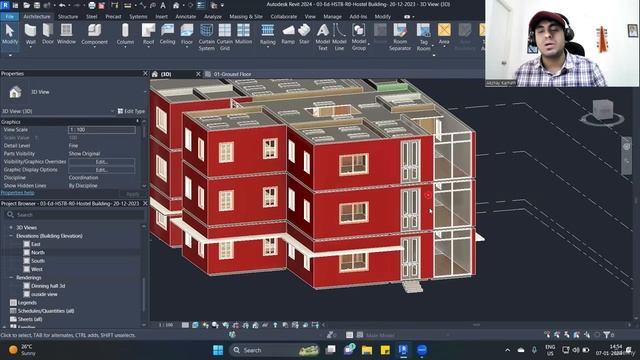
Task: Close the Properties panel
Action: pos(145,73)
